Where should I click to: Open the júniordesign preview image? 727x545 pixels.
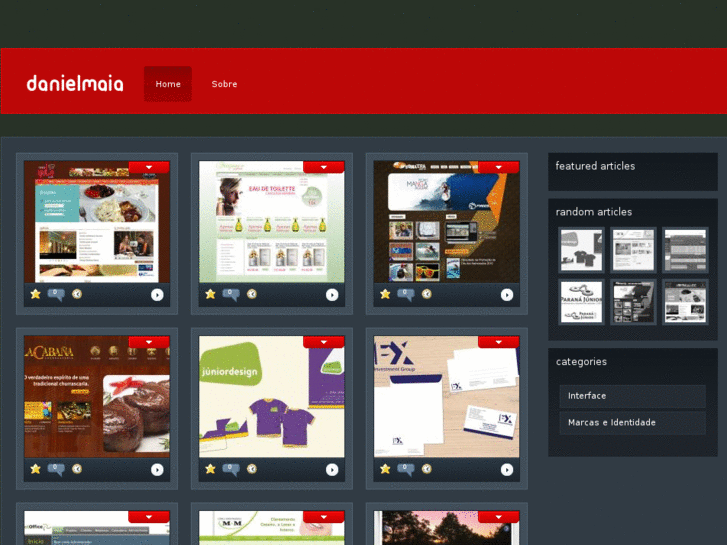(x=272, y=399)
